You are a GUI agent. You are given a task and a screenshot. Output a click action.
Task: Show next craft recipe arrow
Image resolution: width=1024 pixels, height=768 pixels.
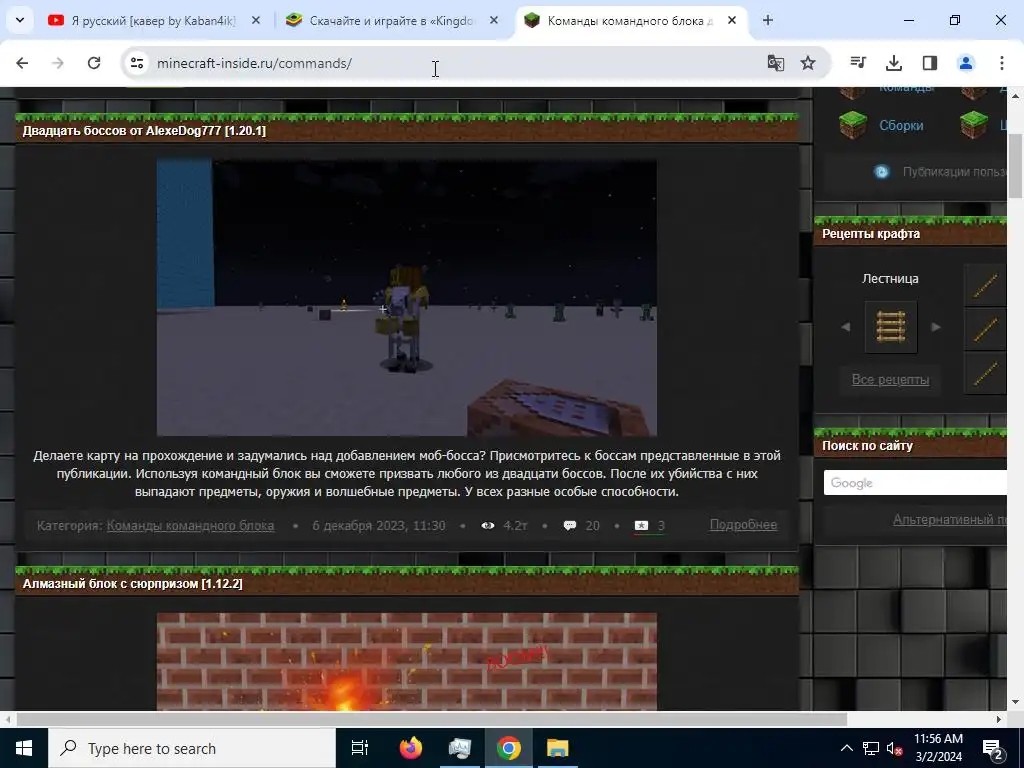point(936,327)
